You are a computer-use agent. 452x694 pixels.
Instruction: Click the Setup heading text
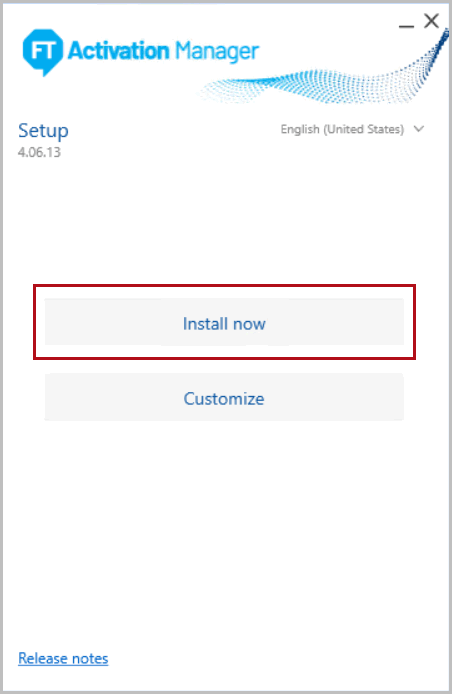coord(43,131)
